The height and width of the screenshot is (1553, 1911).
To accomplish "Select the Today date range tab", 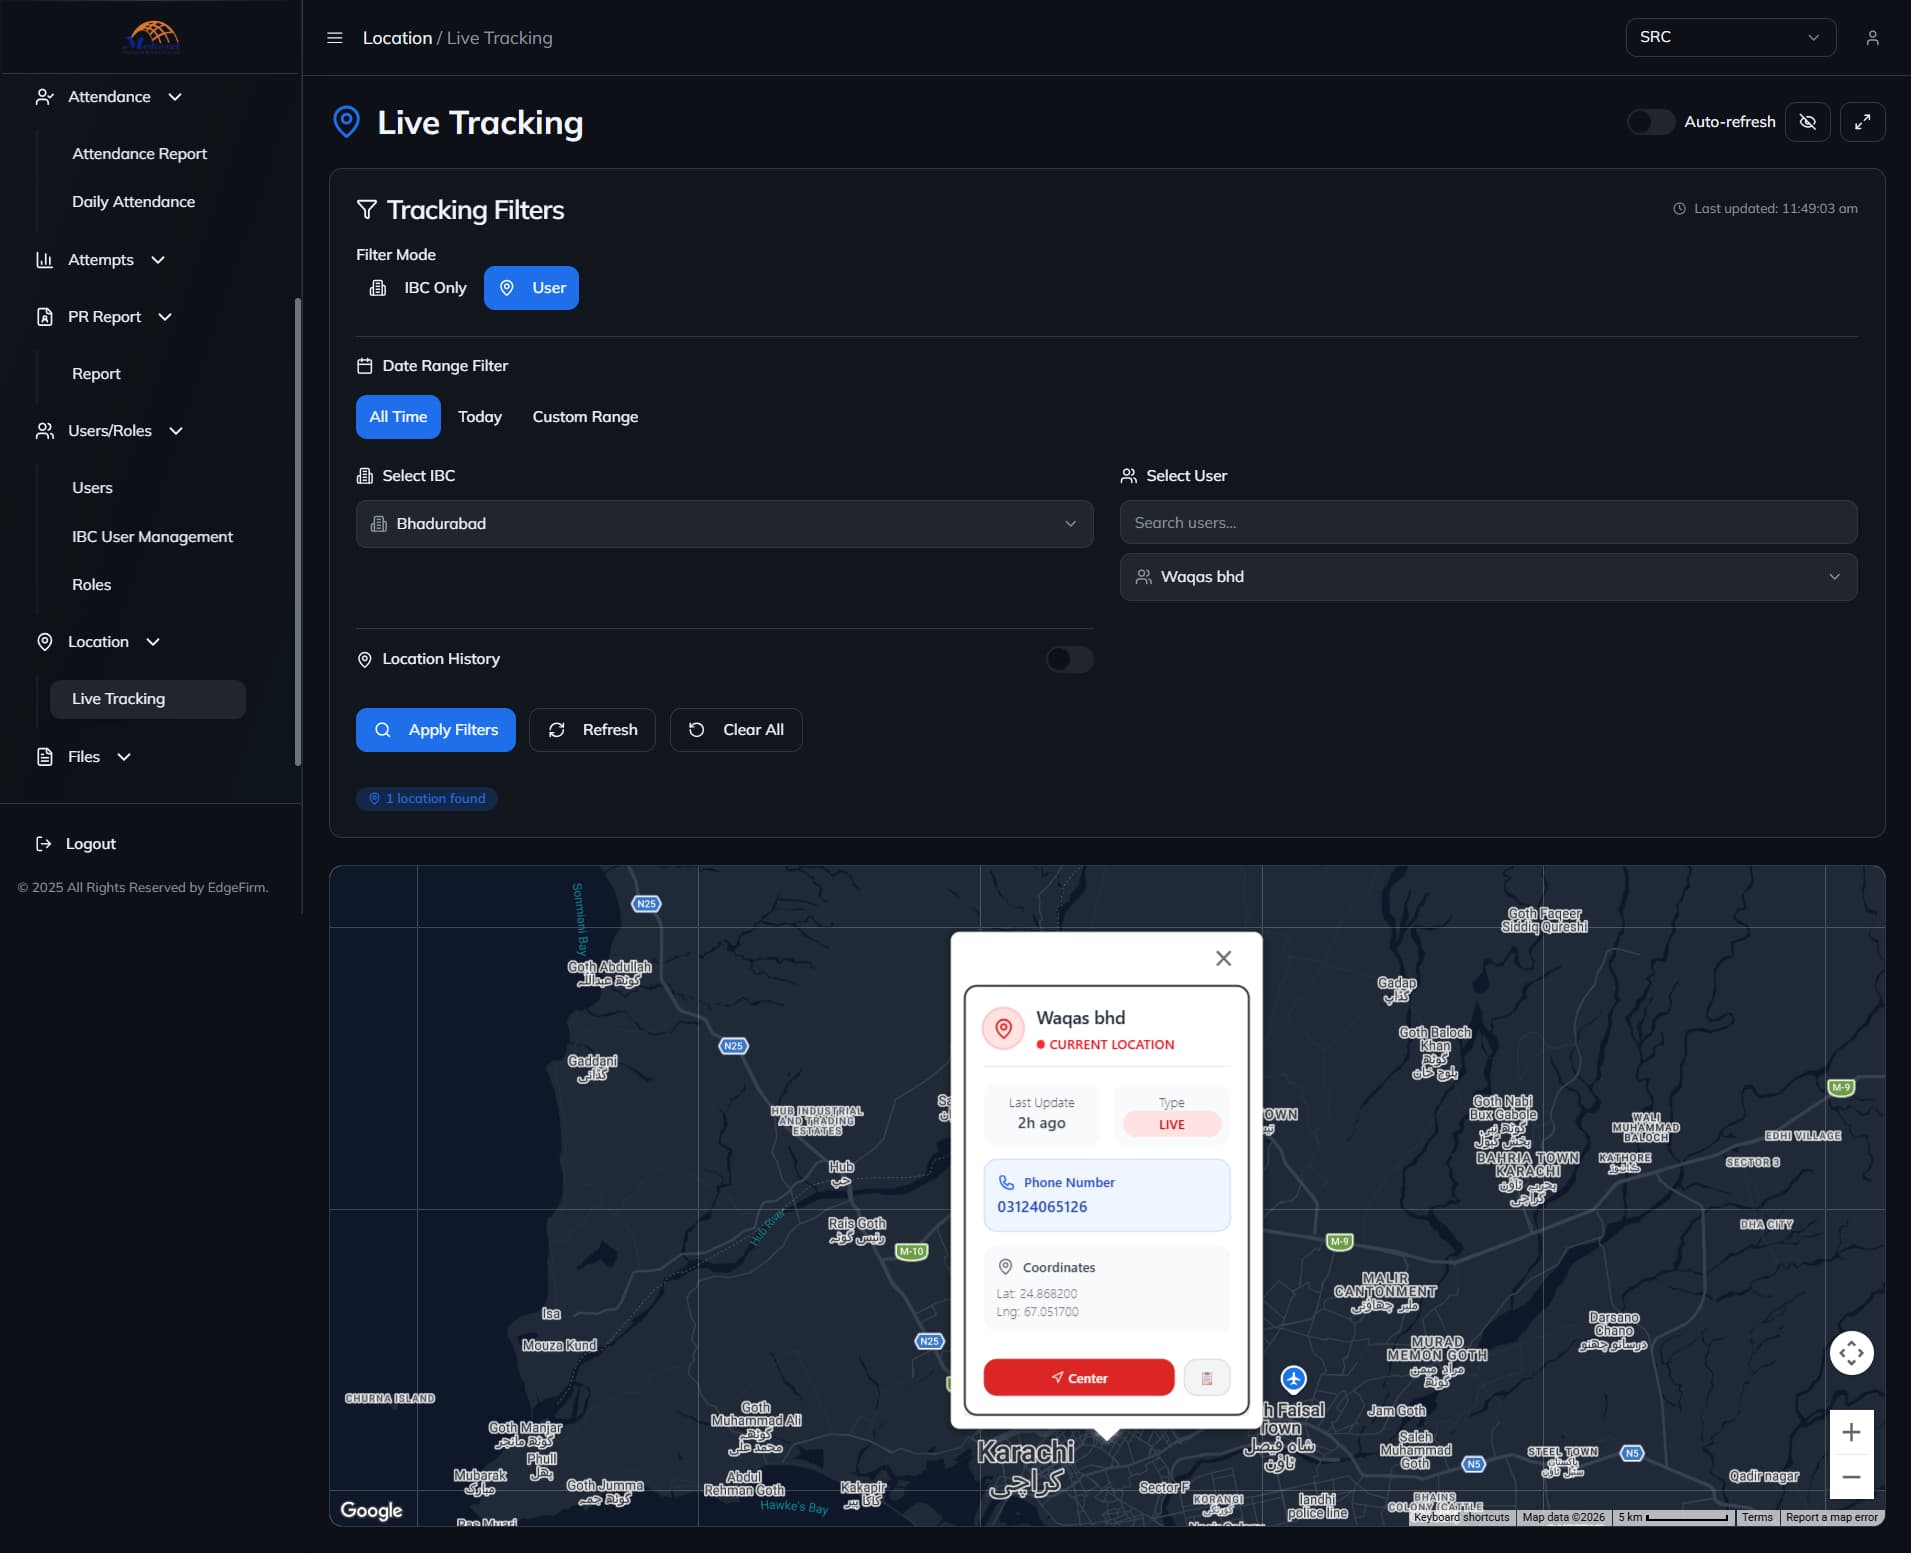I will (480, 417).
